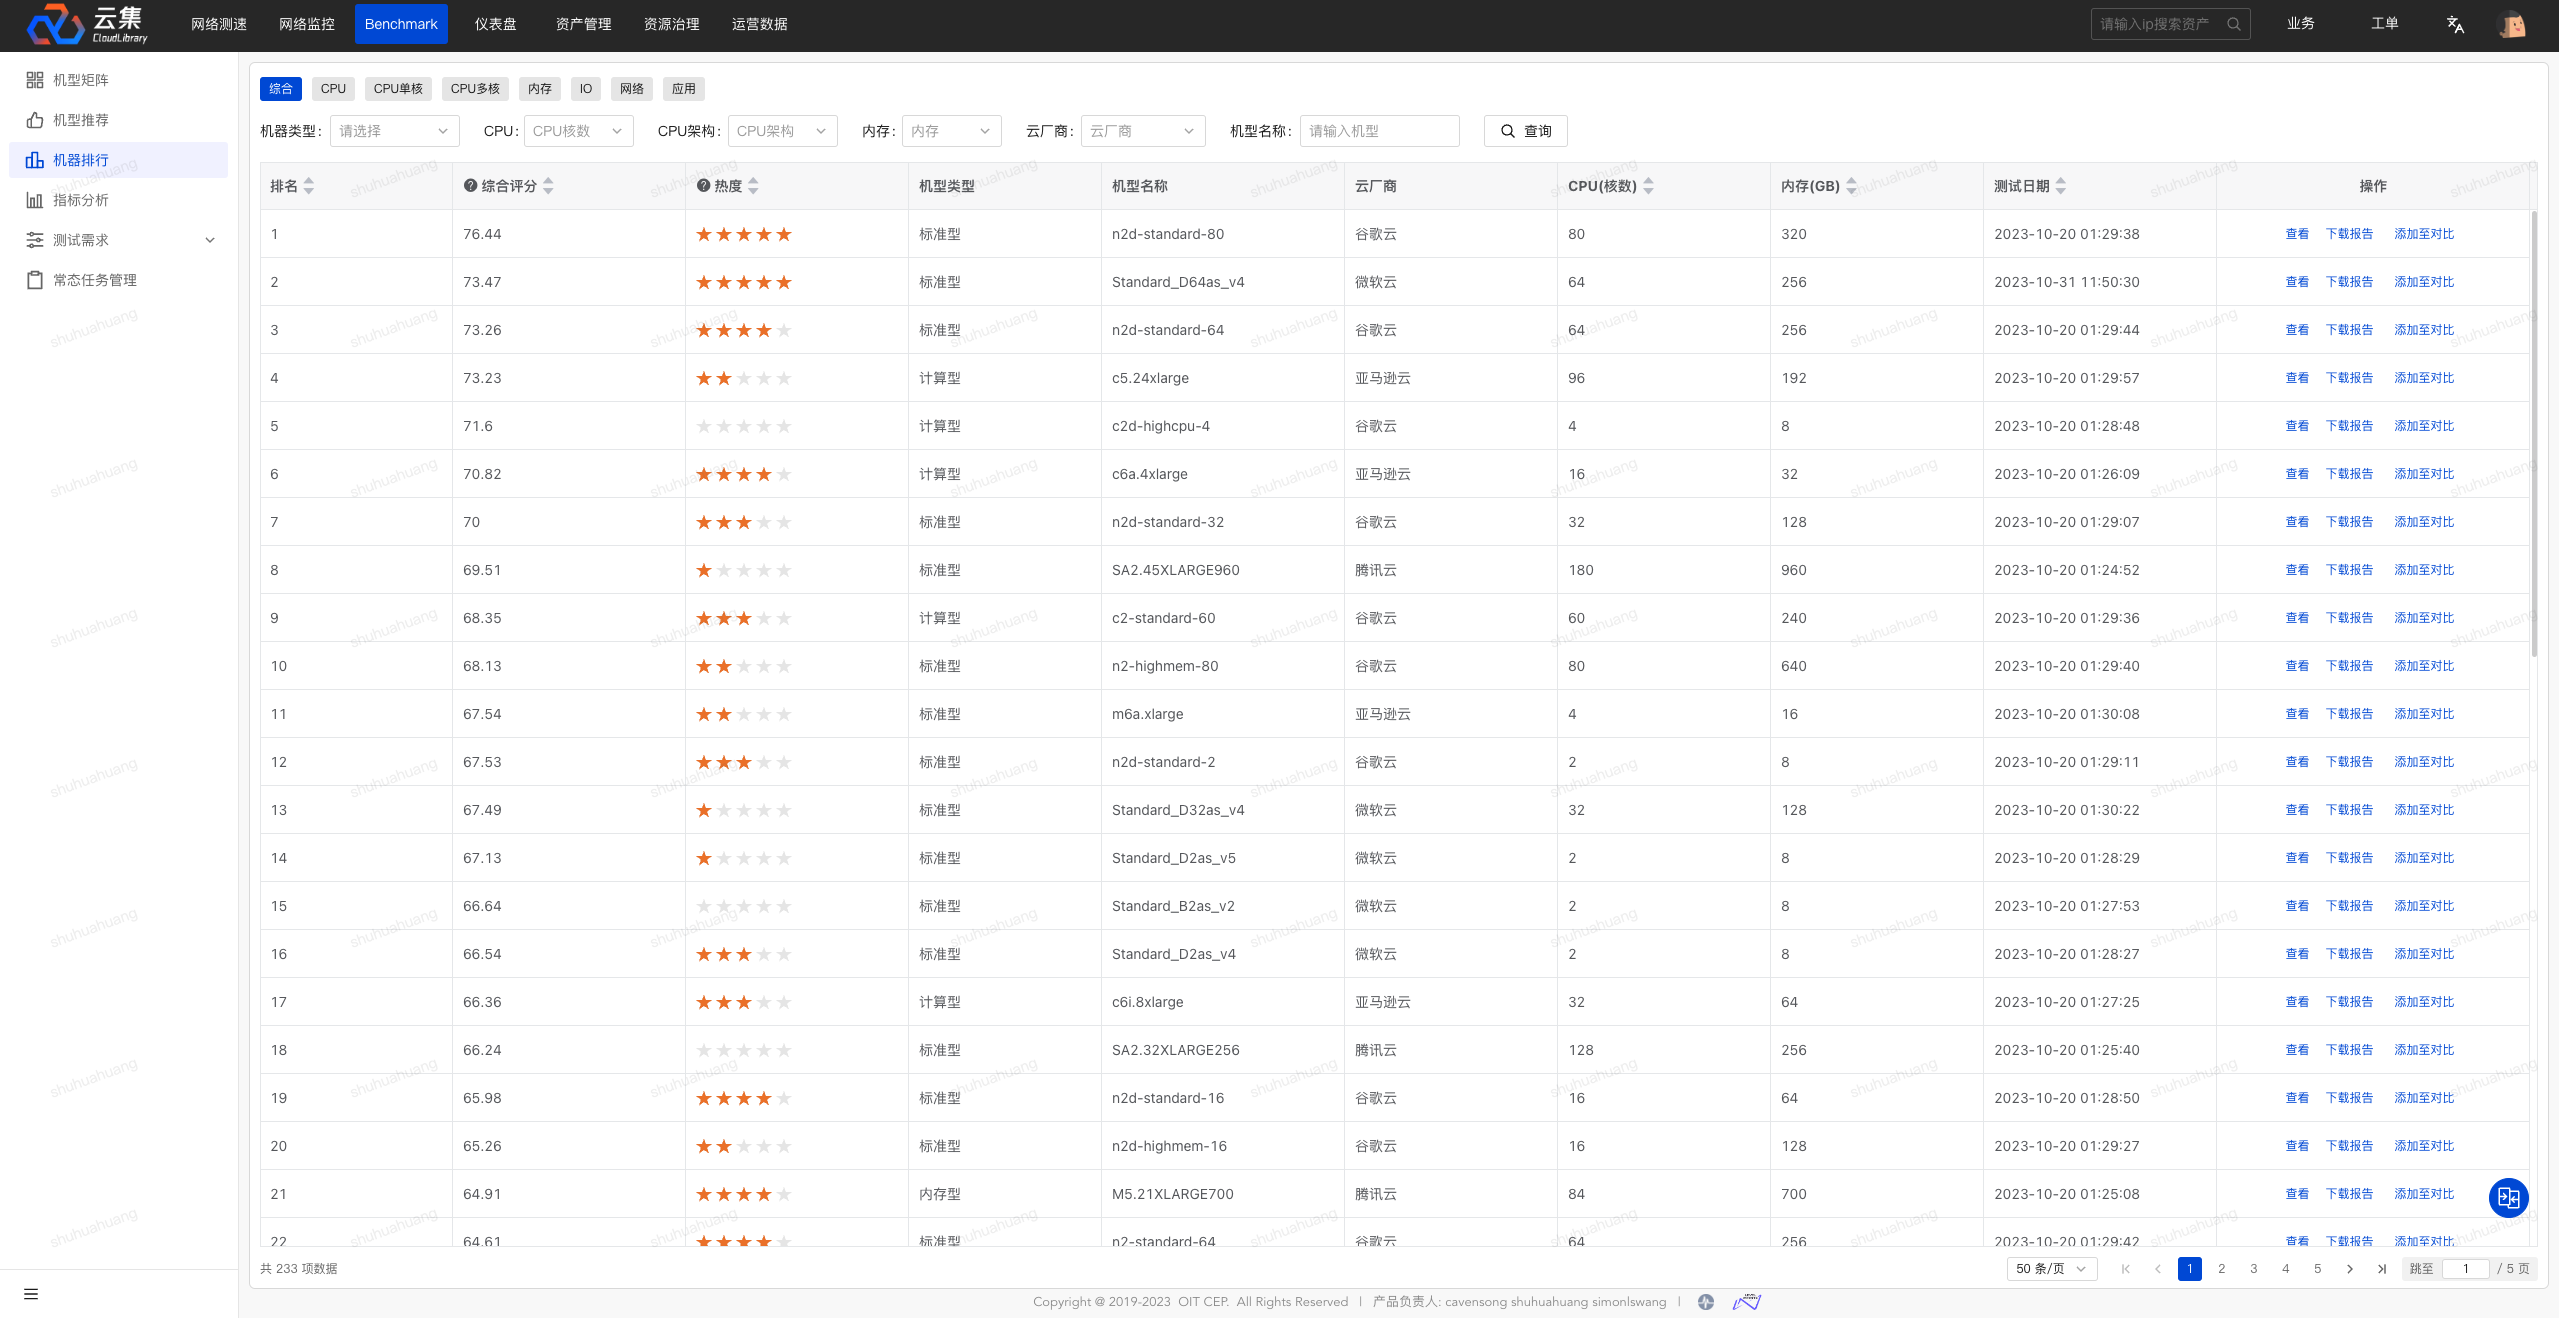Click the 机型推荐 thumbs-up icon
The width and height of the screenshot is (2559, 1318).
pos(35,120)
